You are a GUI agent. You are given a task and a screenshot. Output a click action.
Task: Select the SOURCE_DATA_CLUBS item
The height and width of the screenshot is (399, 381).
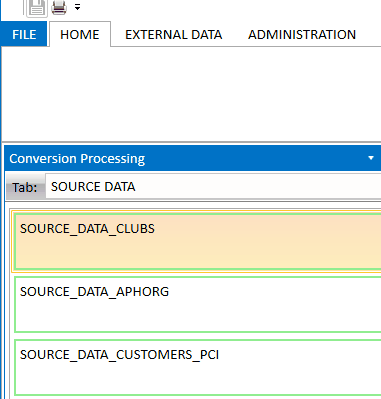198,241
